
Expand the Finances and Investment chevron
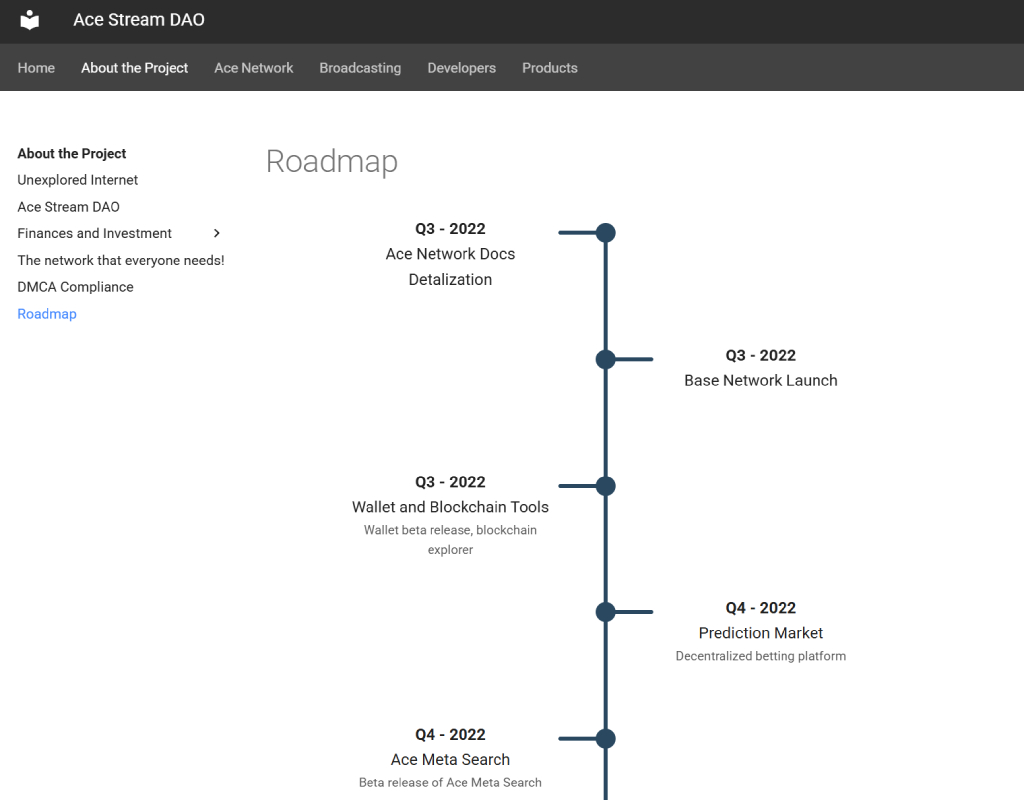pyautogui.click(x=217, y=233)
